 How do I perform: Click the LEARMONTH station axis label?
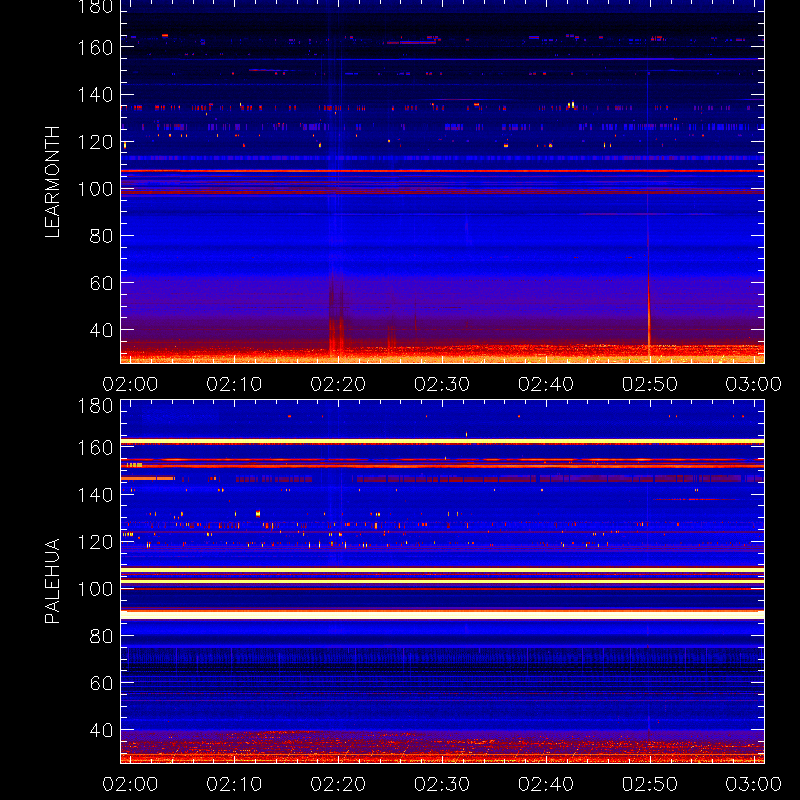[x=53, y=182]
